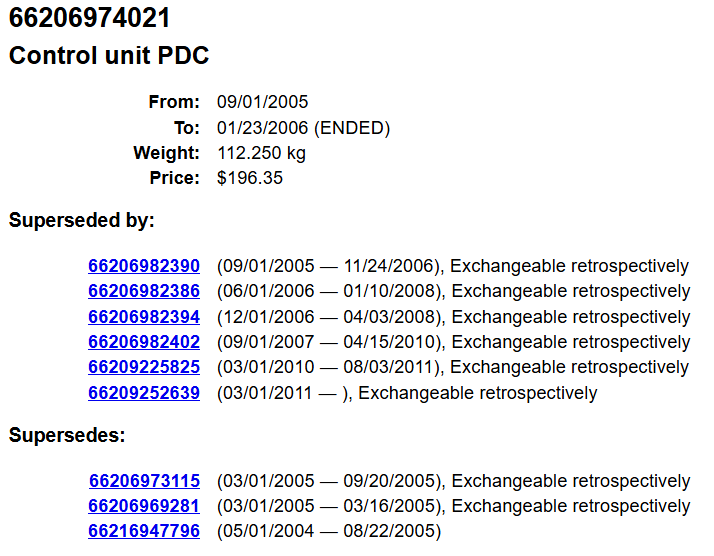Click the 66206974021 part number heading
Screen dimensions: 714x556
pyautogui.click(x=89, y=18)
